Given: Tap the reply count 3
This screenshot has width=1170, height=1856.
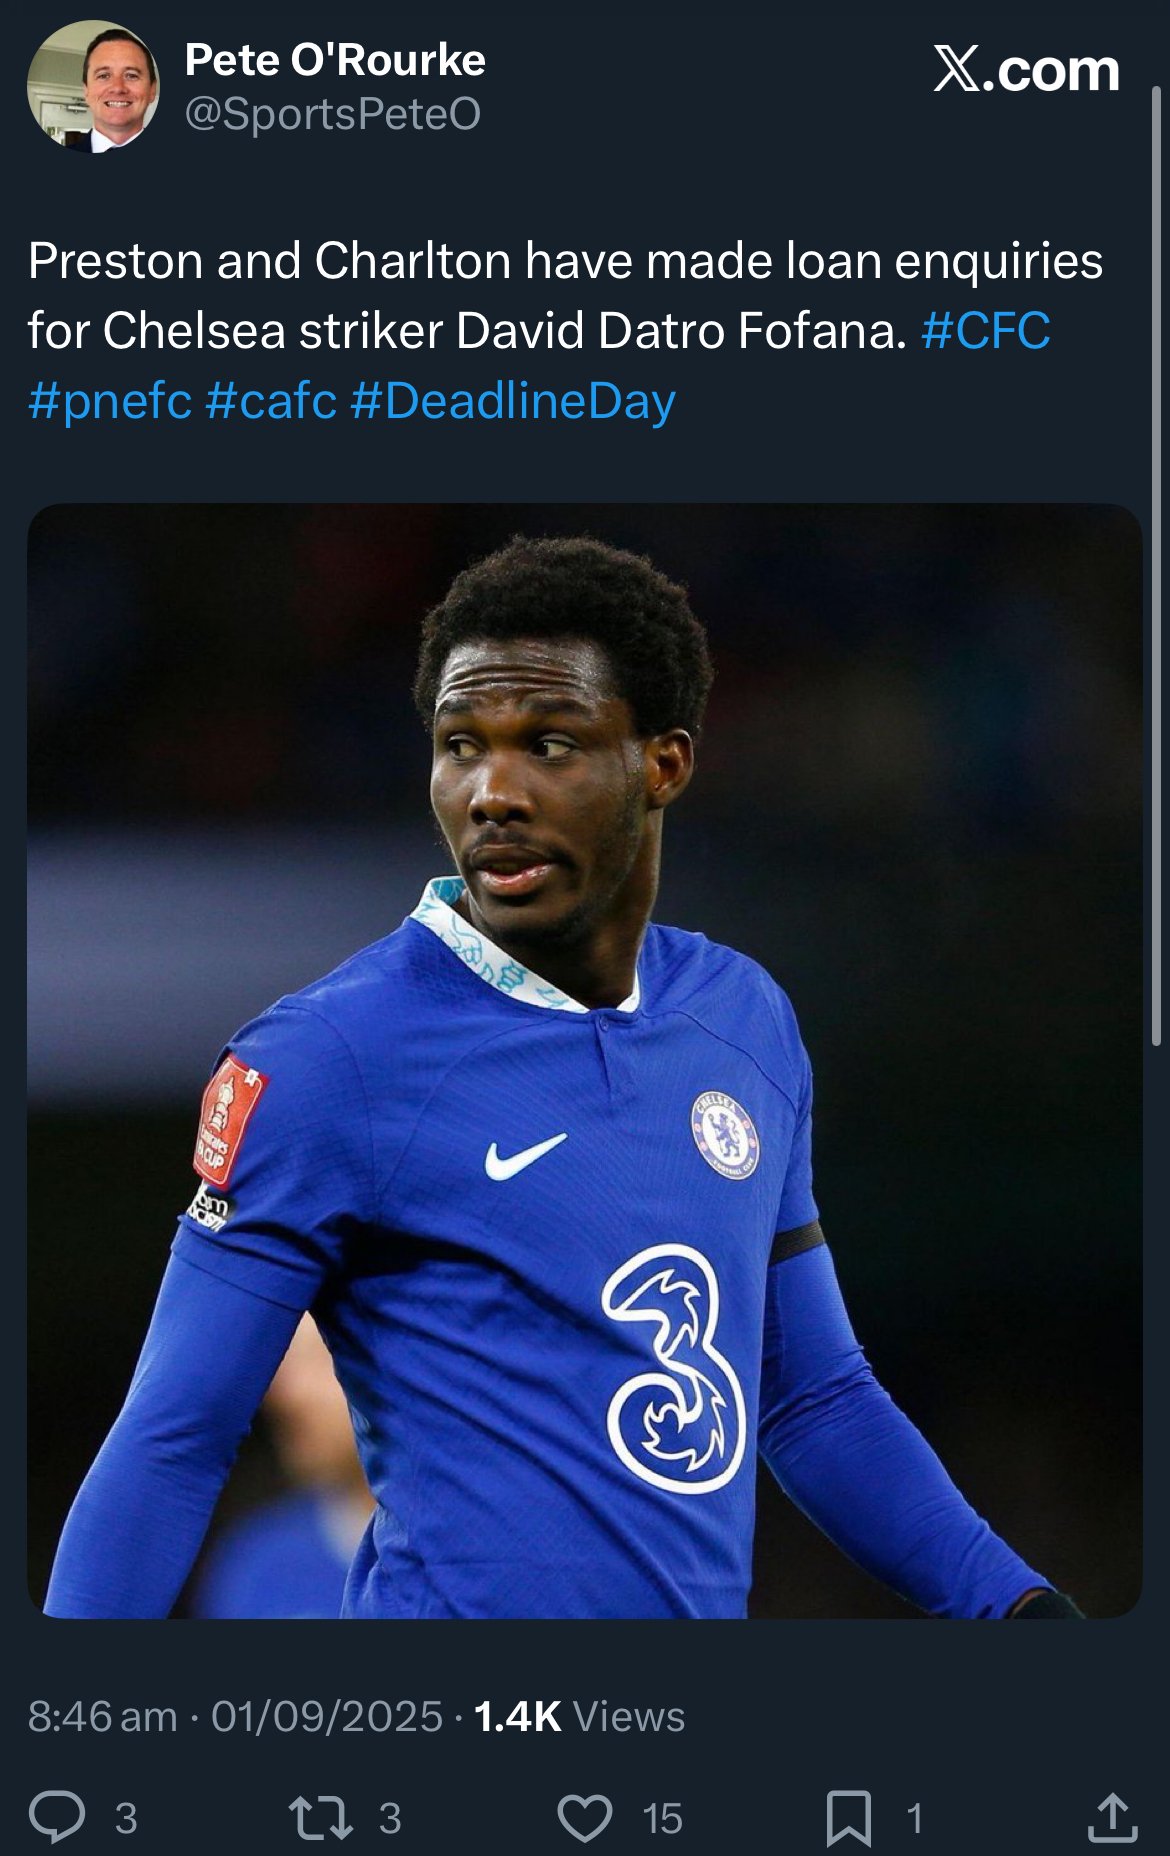Looking at the screenshot, I should coord(126,1818).
